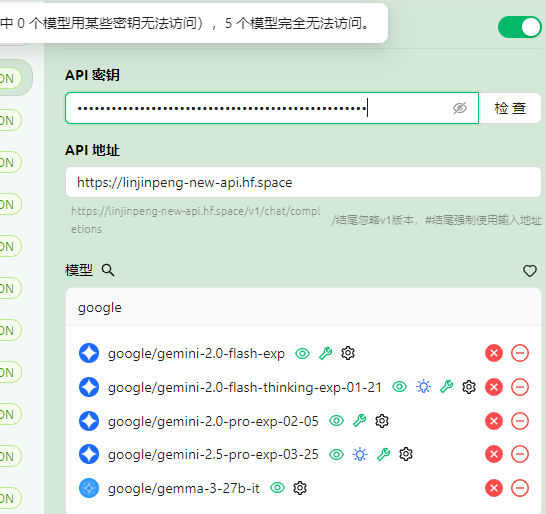Remove gemini-2.0-pro-exp-02-05 with minus button
Screen dimensions: 546x514
pyautogui.click(x=520, y=421)
